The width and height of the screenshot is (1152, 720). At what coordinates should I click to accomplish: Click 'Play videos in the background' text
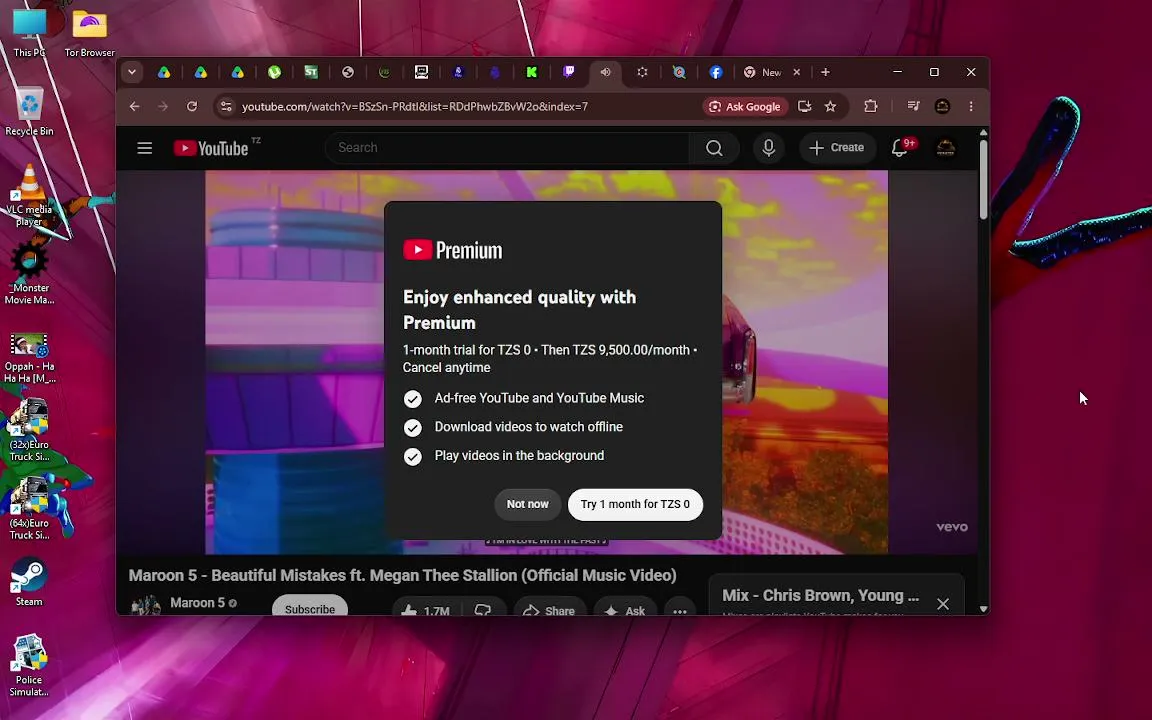click(519, 456)
